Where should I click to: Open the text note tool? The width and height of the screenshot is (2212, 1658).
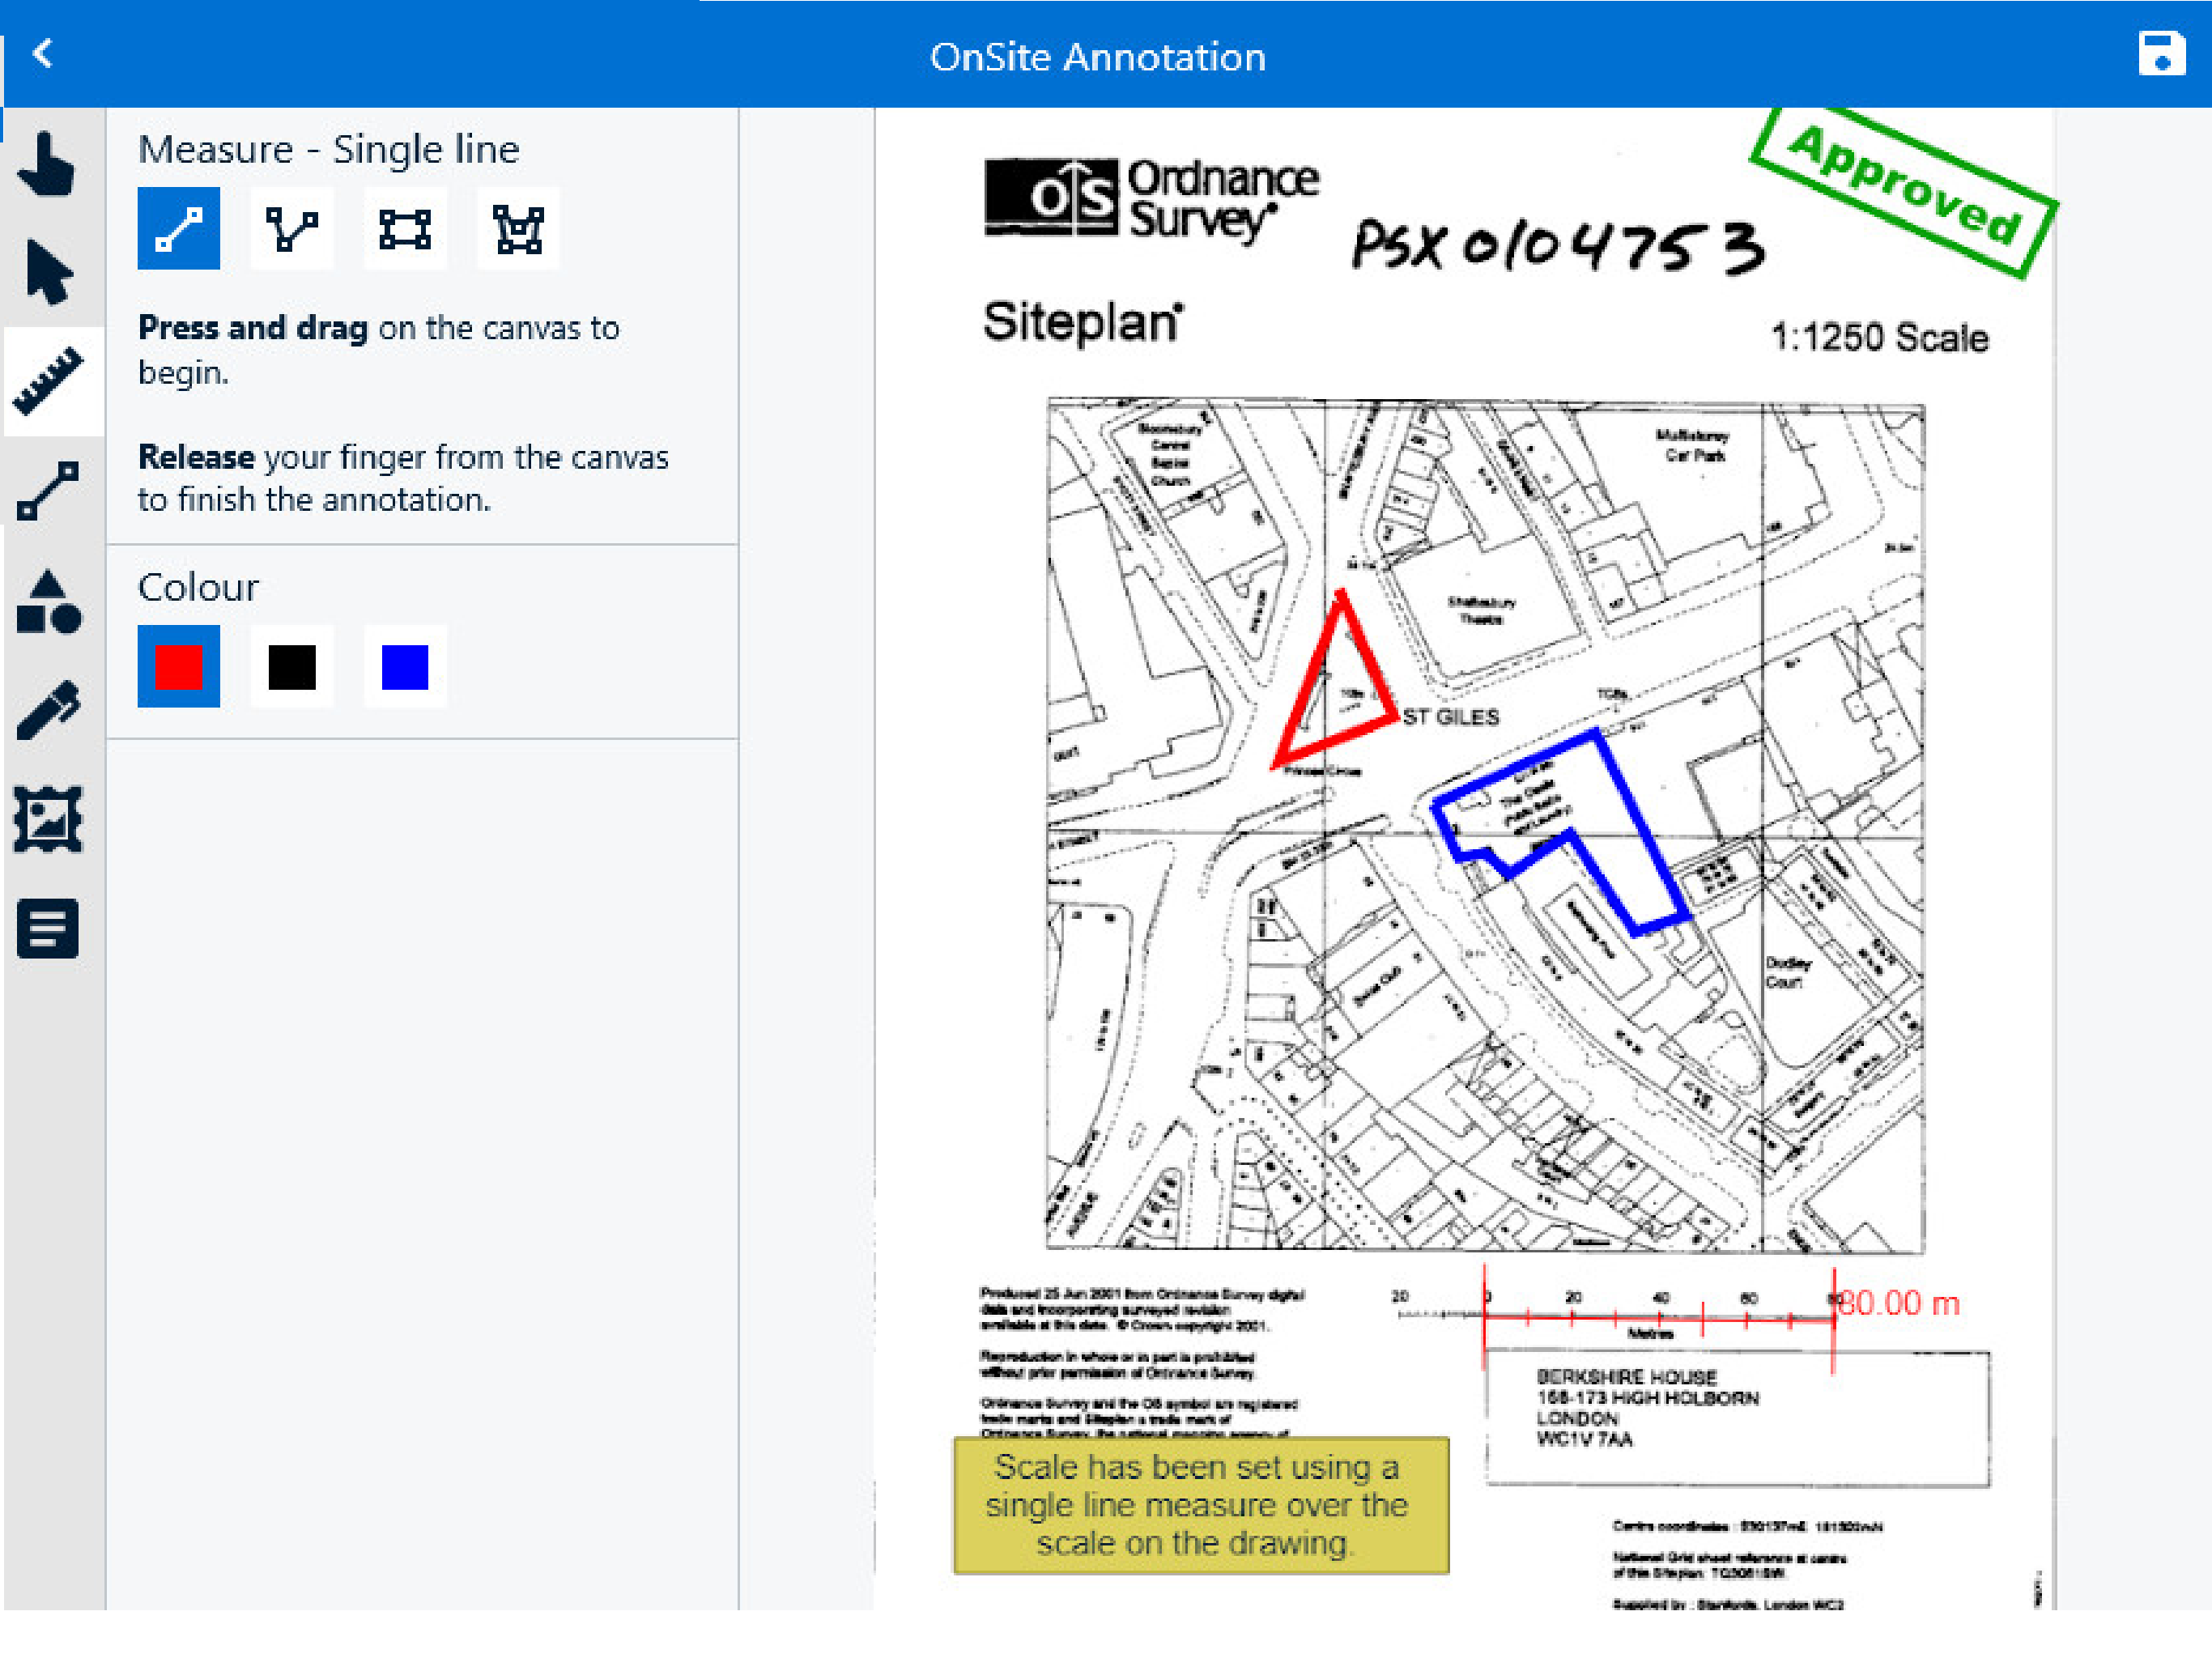point(48,929)
